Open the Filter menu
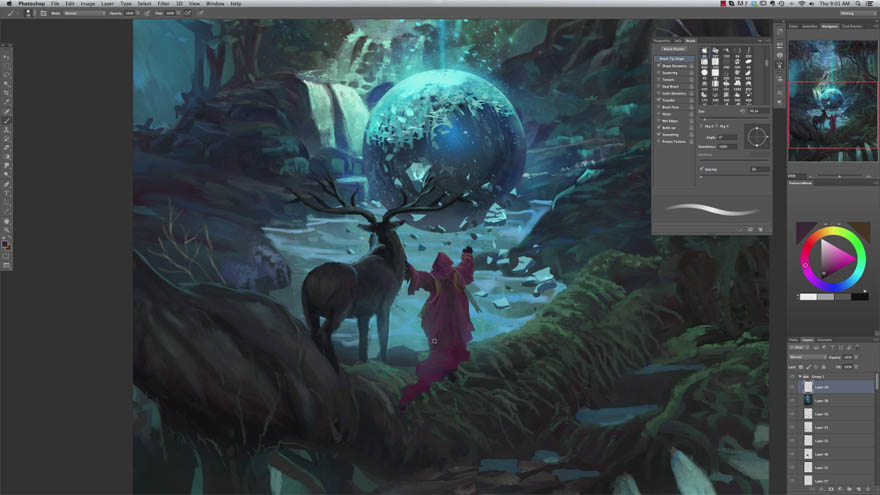The image size is (880, 495). pos(163,3)
